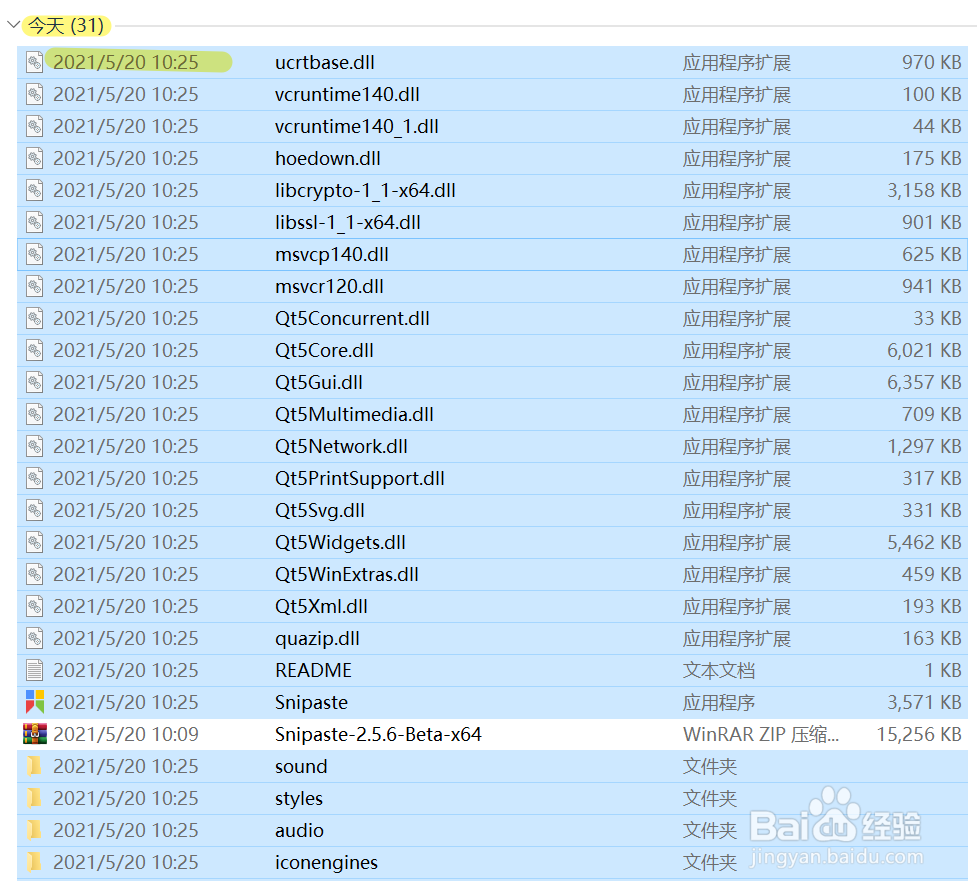
Task: Select the Snipaste-2.5.6-Beta-x64 archive name
Action: point(378,734)
